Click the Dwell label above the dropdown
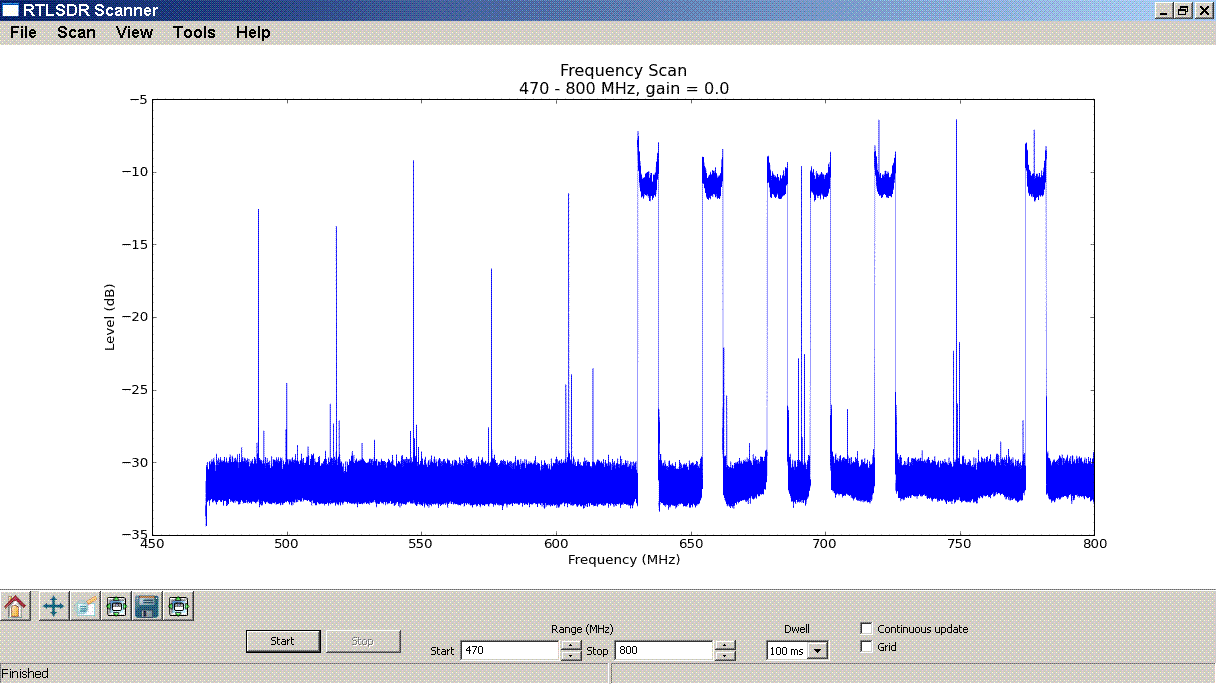The width and height of the screenshot is (1216, 684). pyautogui.click(x=797, y=629)
